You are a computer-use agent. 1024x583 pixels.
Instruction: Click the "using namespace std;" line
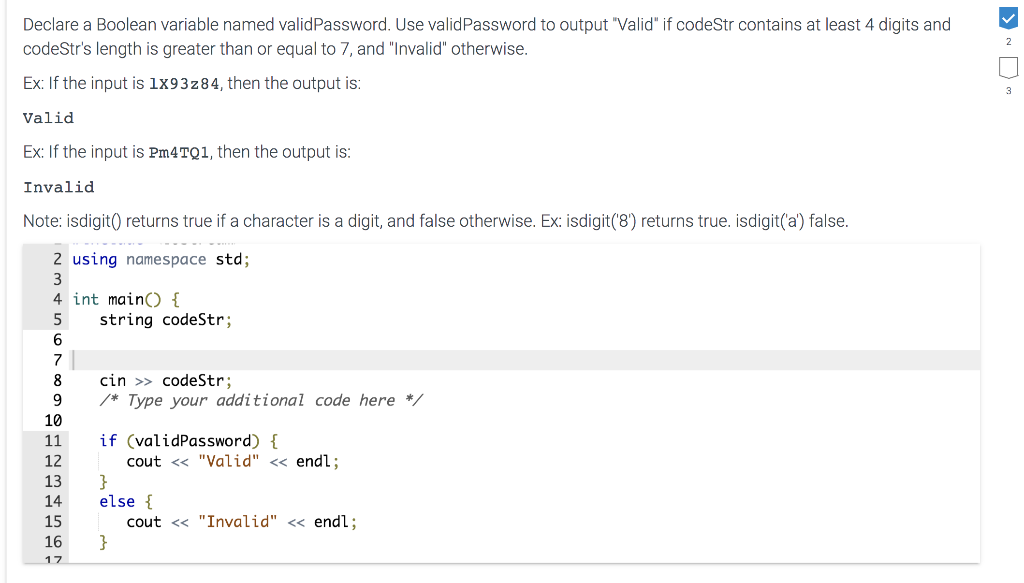click(161, 259)
